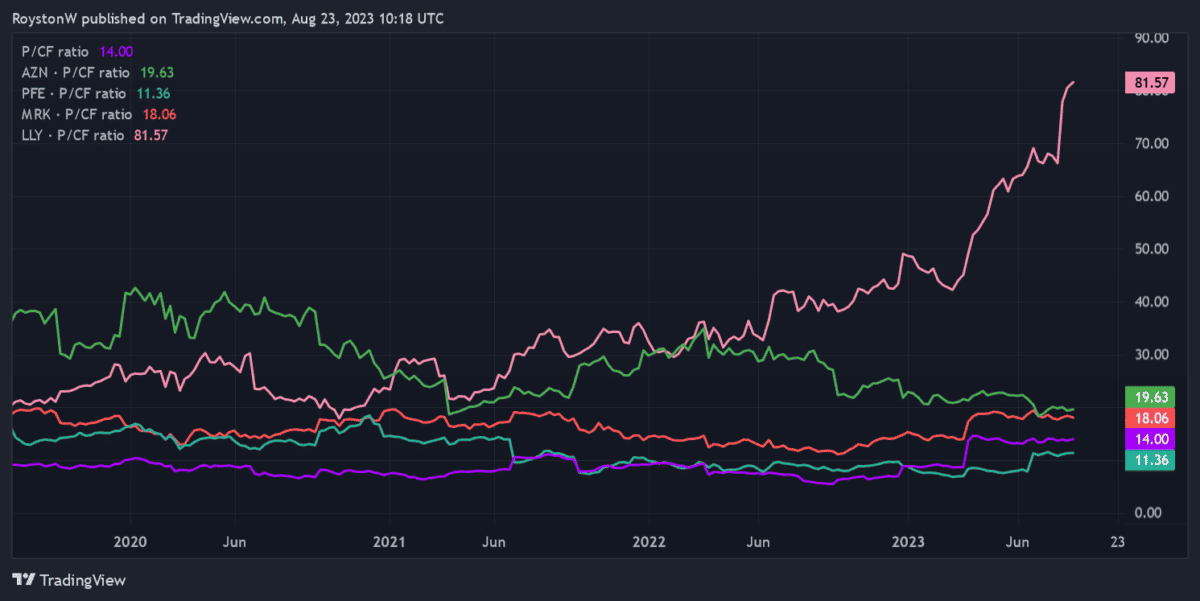Select the PFE P/CF ratio legend entry
Screen dimensions: 1200x601
pyautogui.click(x=94, y=93)
